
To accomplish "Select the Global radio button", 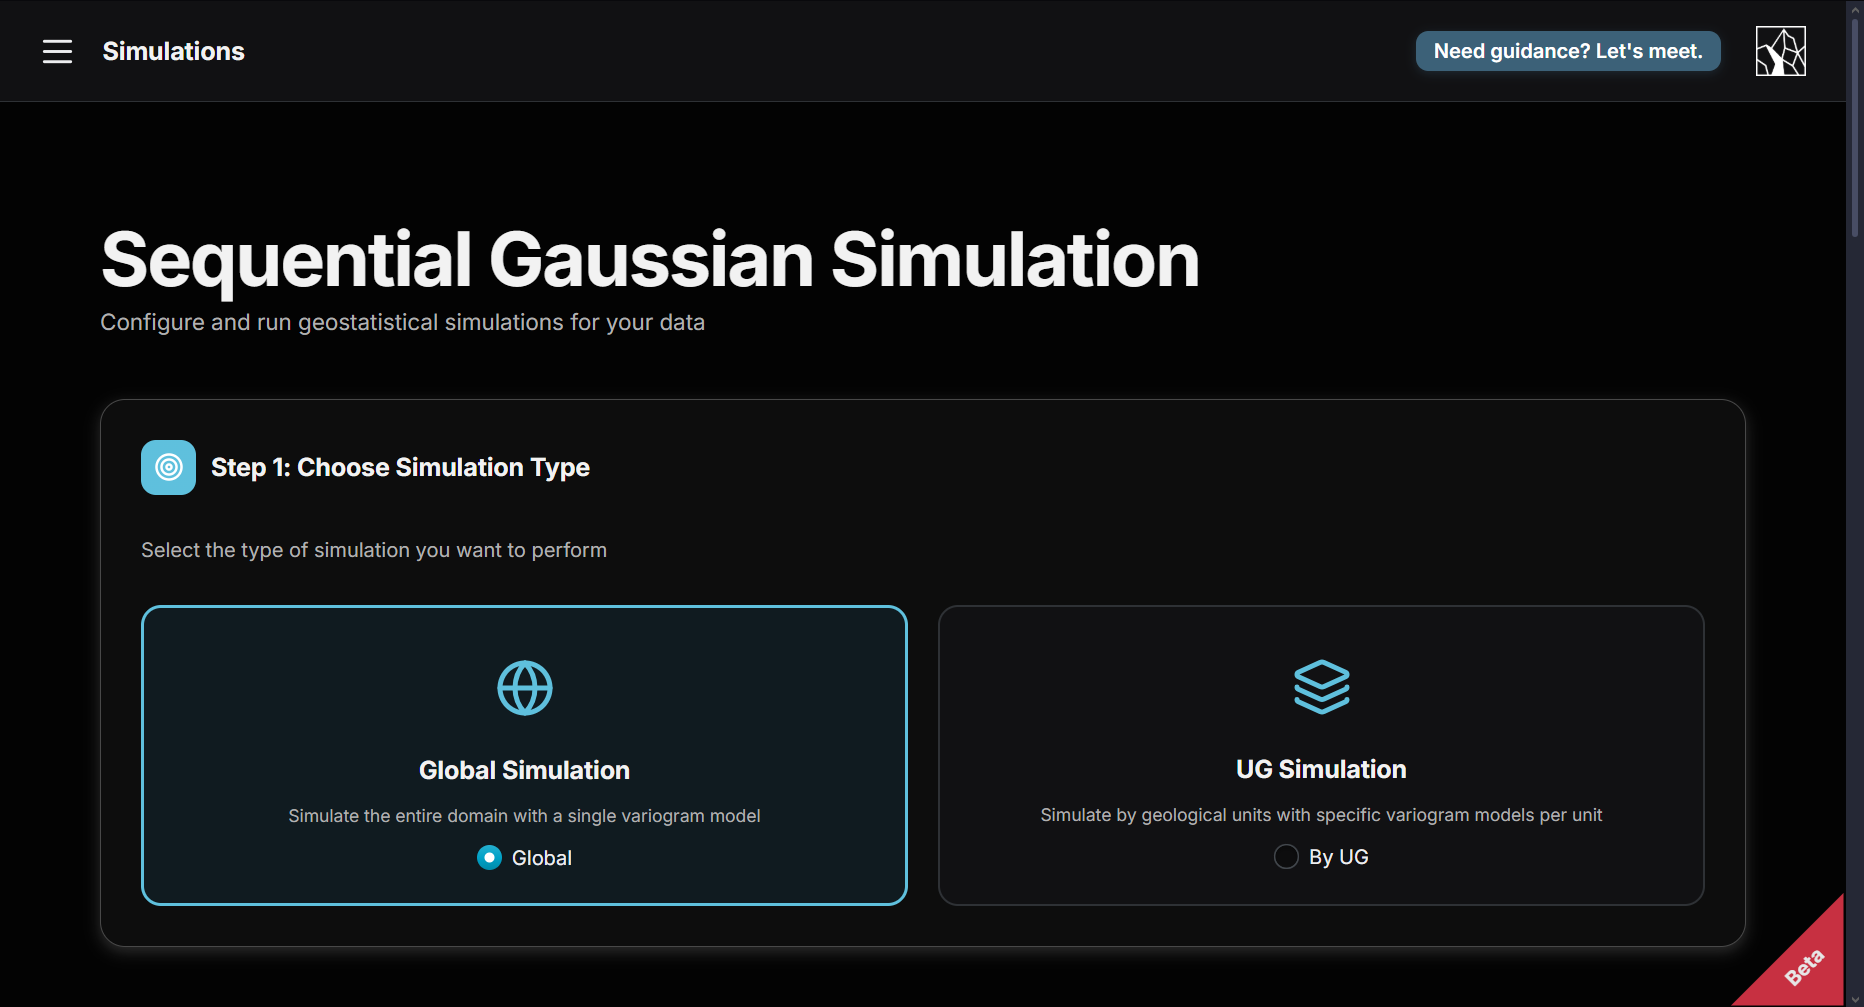I will click(489, 858).
